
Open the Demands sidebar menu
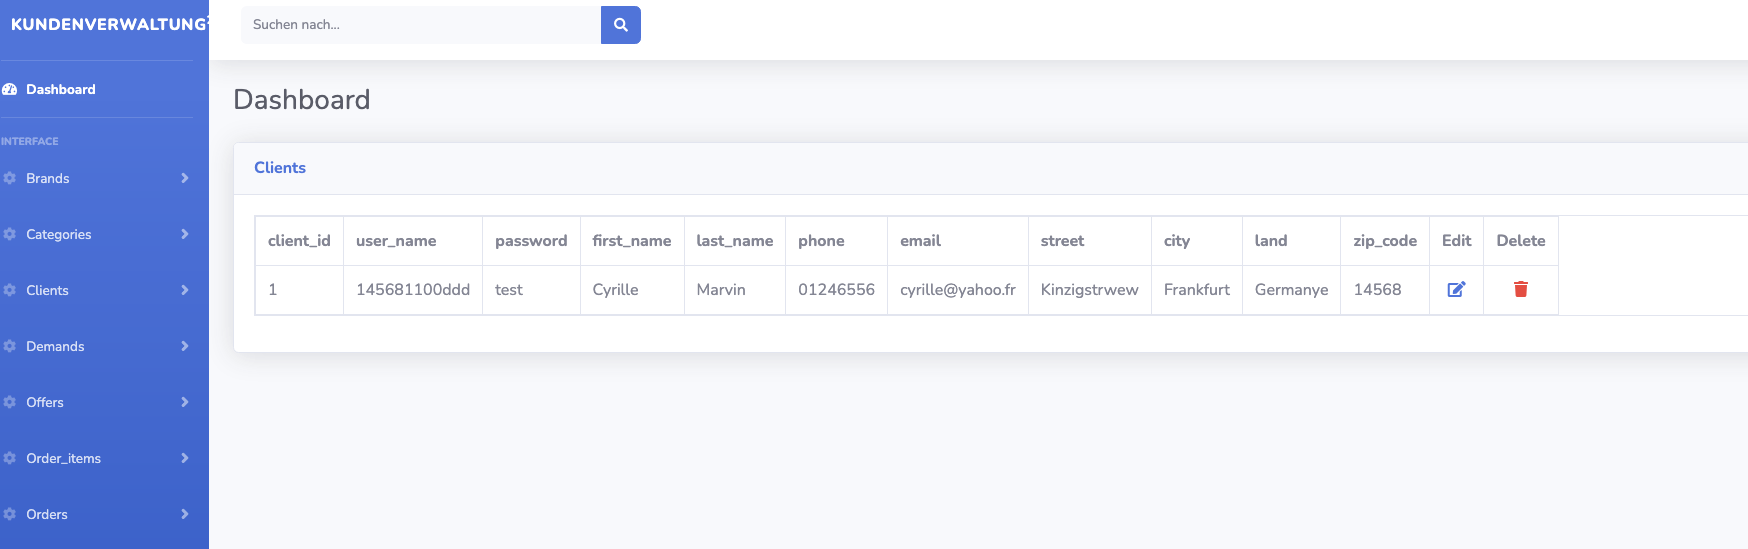tap(97, 346)
